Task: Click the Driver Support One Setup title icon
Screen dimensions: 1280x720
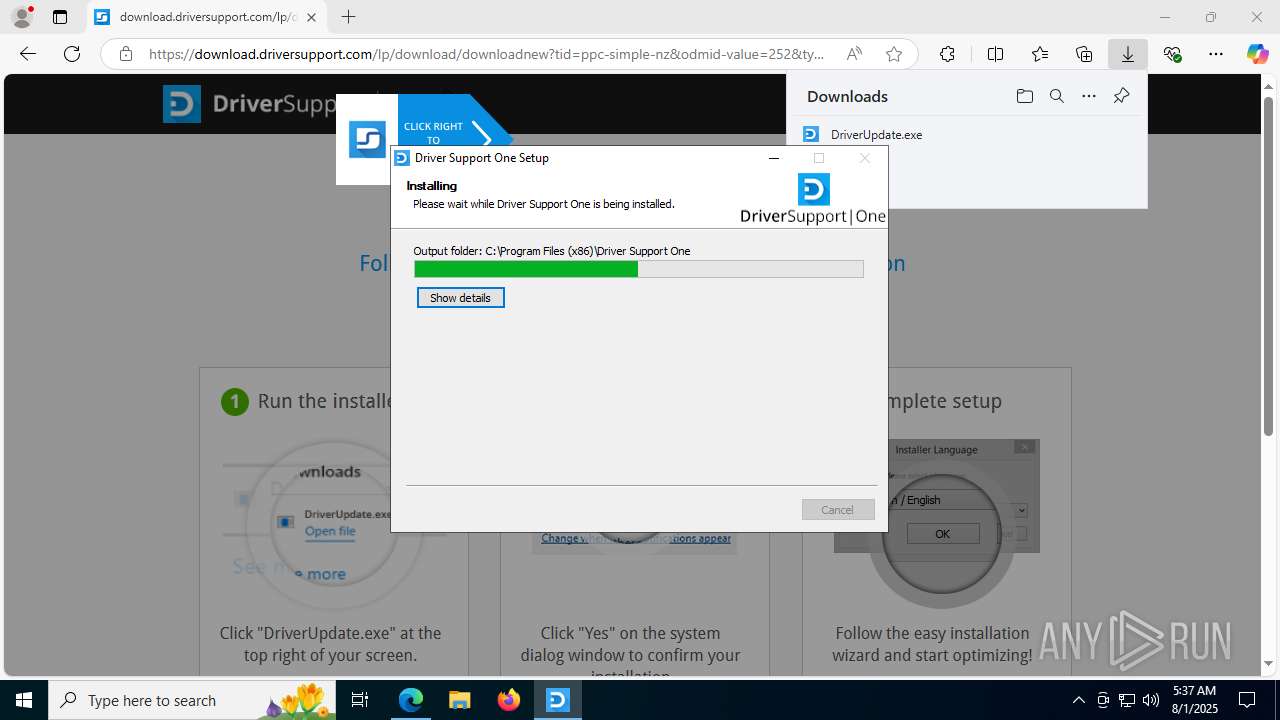Action: click(402, 158)
